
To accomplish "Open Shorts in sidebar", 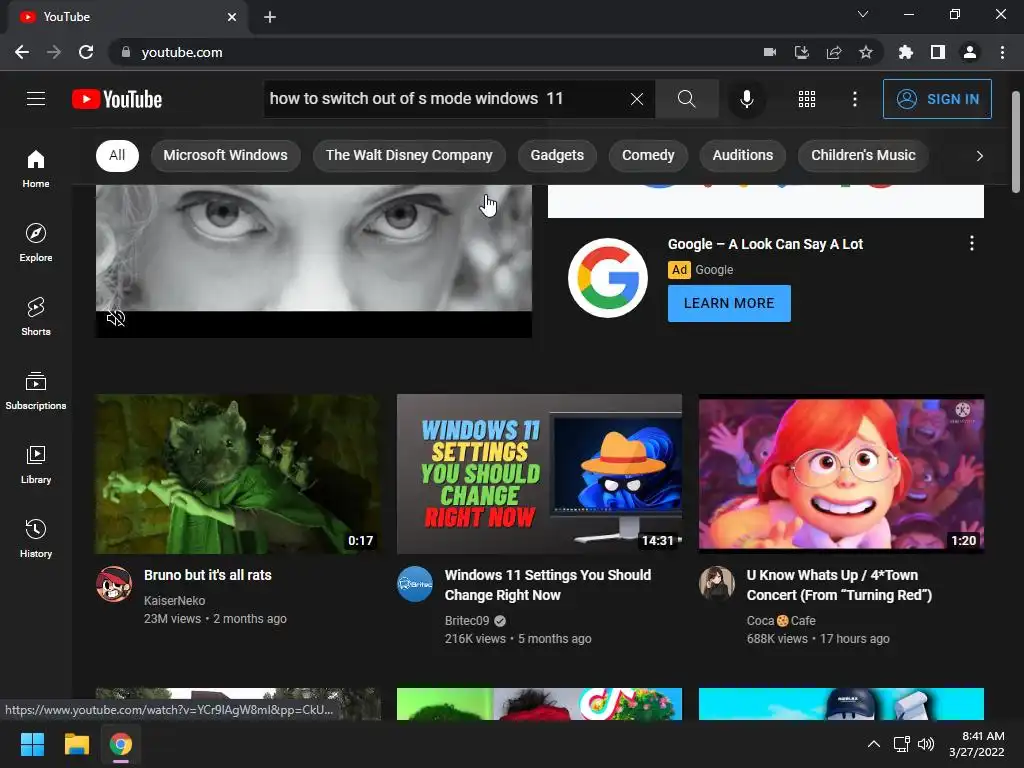I will tap(36, 317).
